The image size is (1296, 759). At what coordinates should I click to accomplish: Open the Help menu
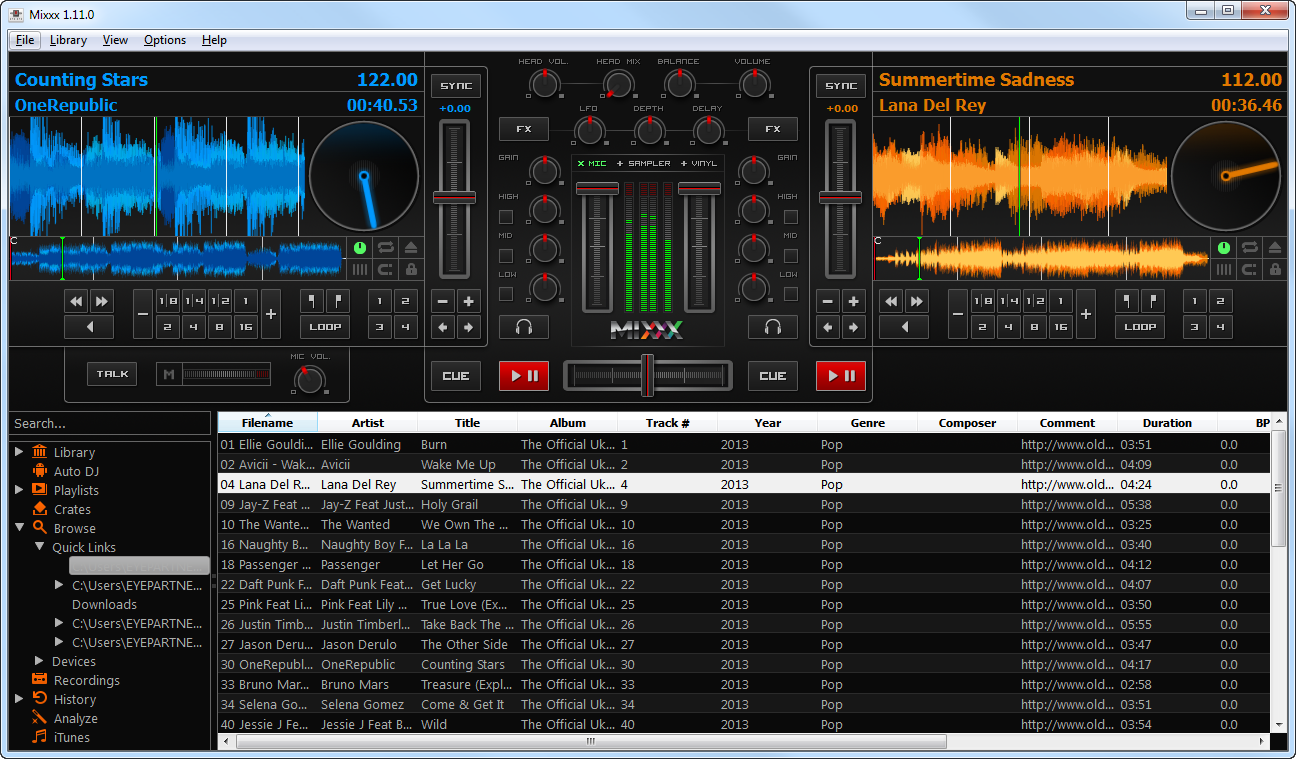coord(214,40)
